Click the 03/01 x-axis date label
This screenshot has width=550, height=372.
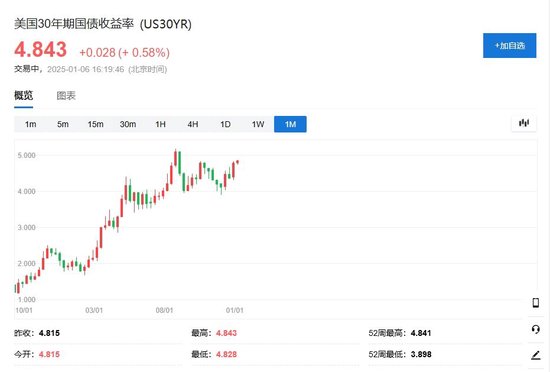94,310
